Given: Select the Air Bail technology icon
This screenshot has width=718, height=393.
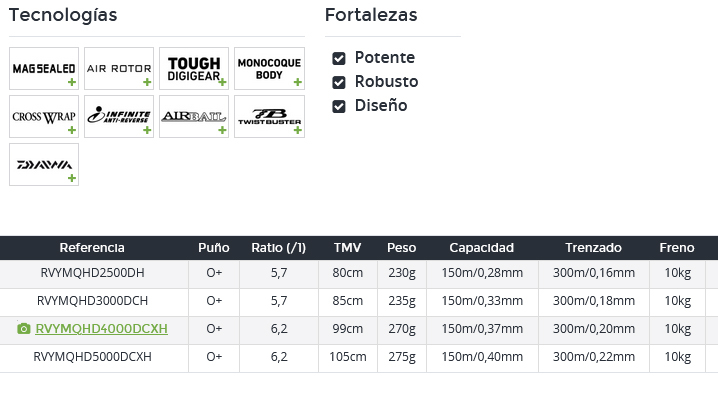Looking at the screenshot, I should [194, 117].
